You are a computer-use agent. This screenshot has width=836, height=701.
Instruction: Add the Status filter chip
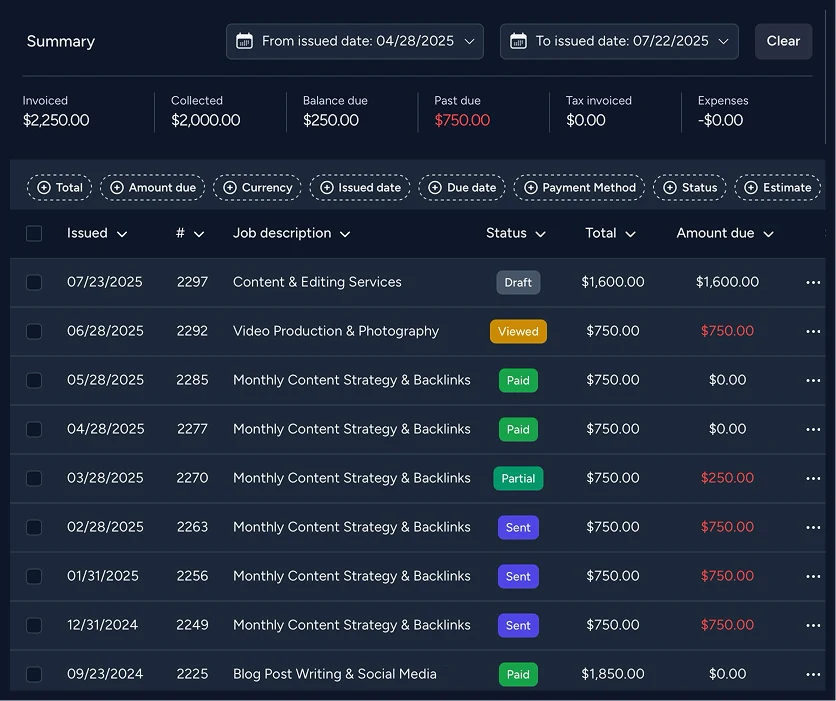coord(689,188)
